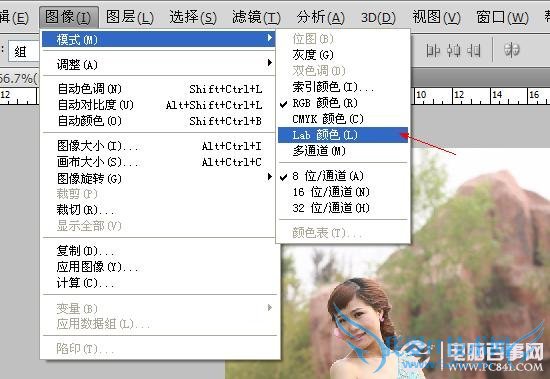Select 16 位/通道(N) bit depth
Viewport: 550px width, 379px height.
[x=343, y=192]
